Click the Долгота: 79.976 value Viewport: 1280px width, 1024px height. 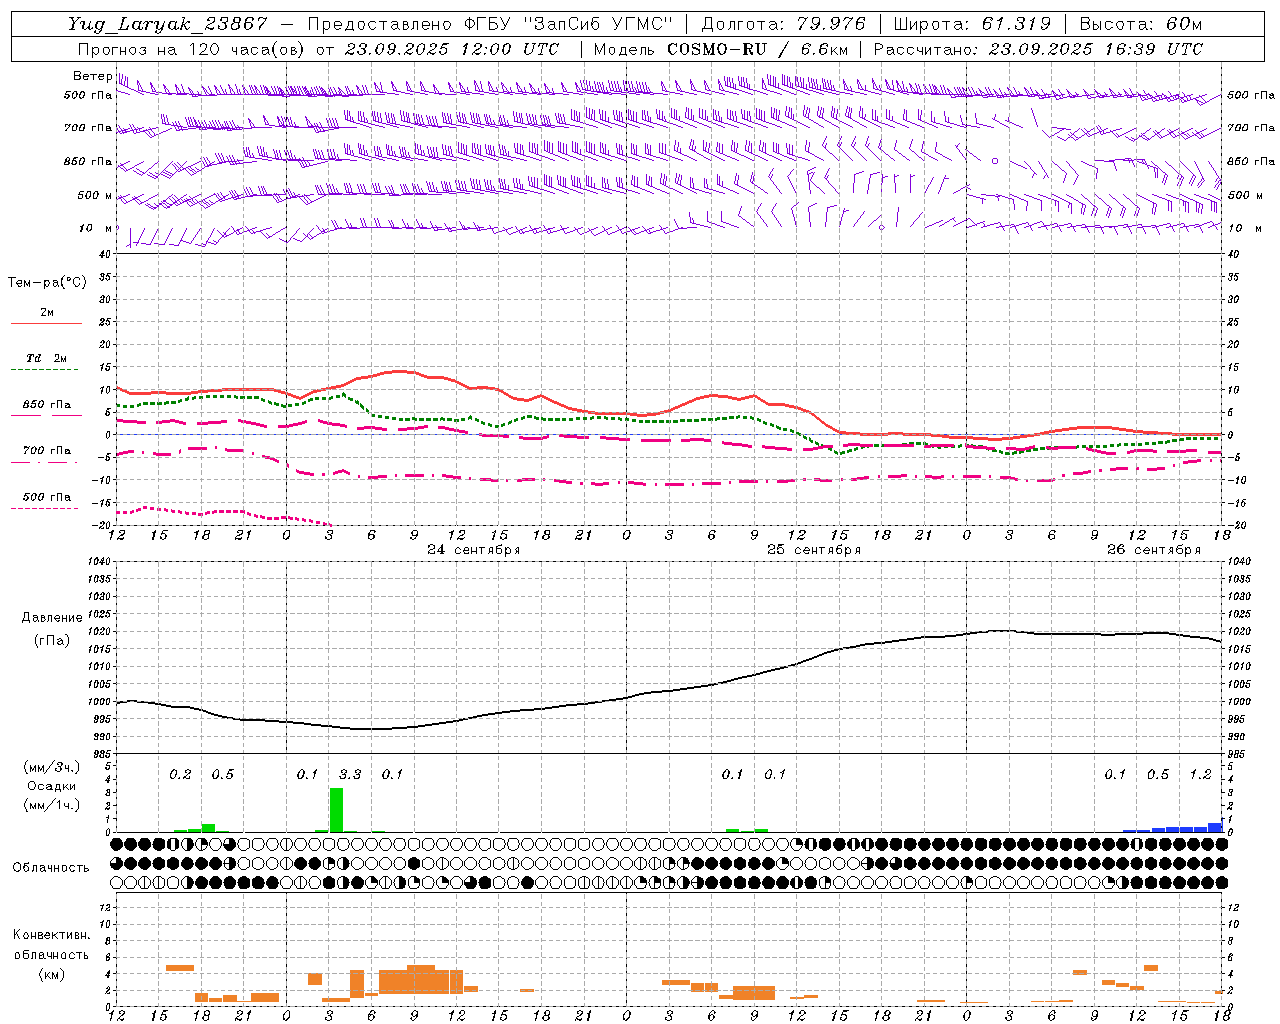click(x=783, y=24)
